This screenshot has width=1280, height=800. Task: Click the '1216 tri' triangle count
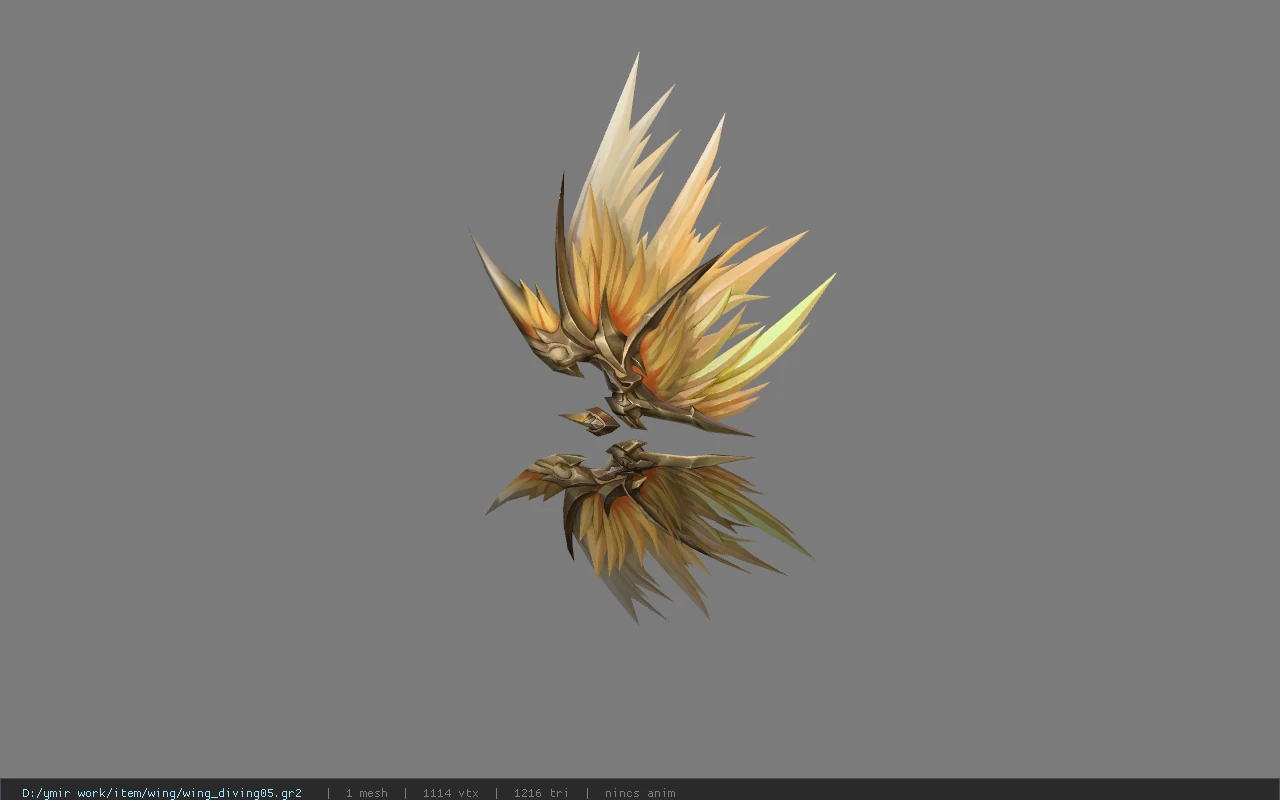[541, 793]
